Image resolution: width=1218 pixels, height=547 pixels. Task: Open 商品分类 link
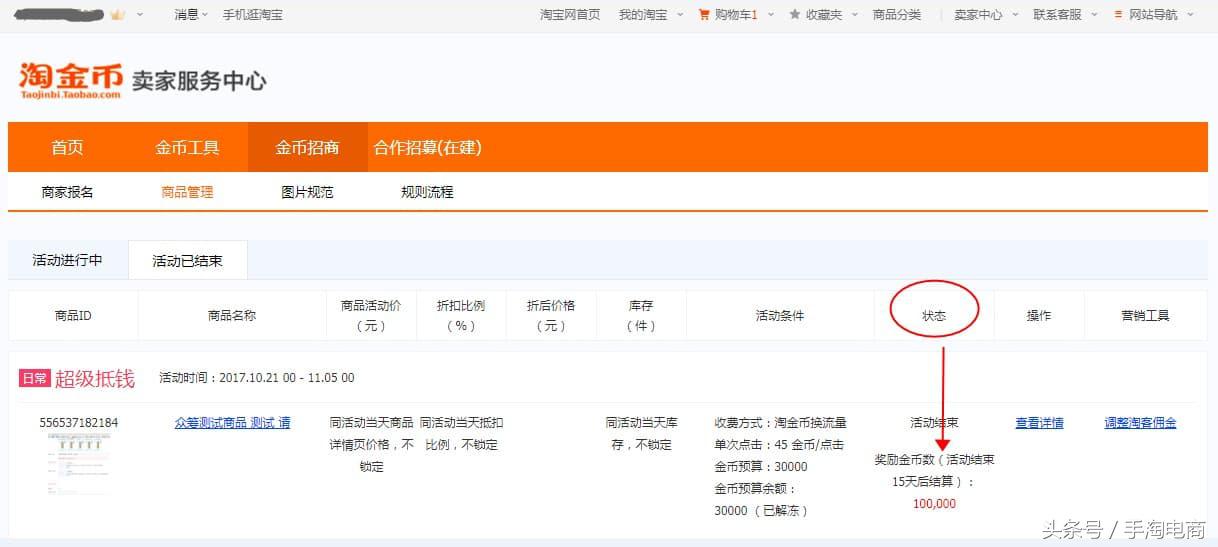897,15
